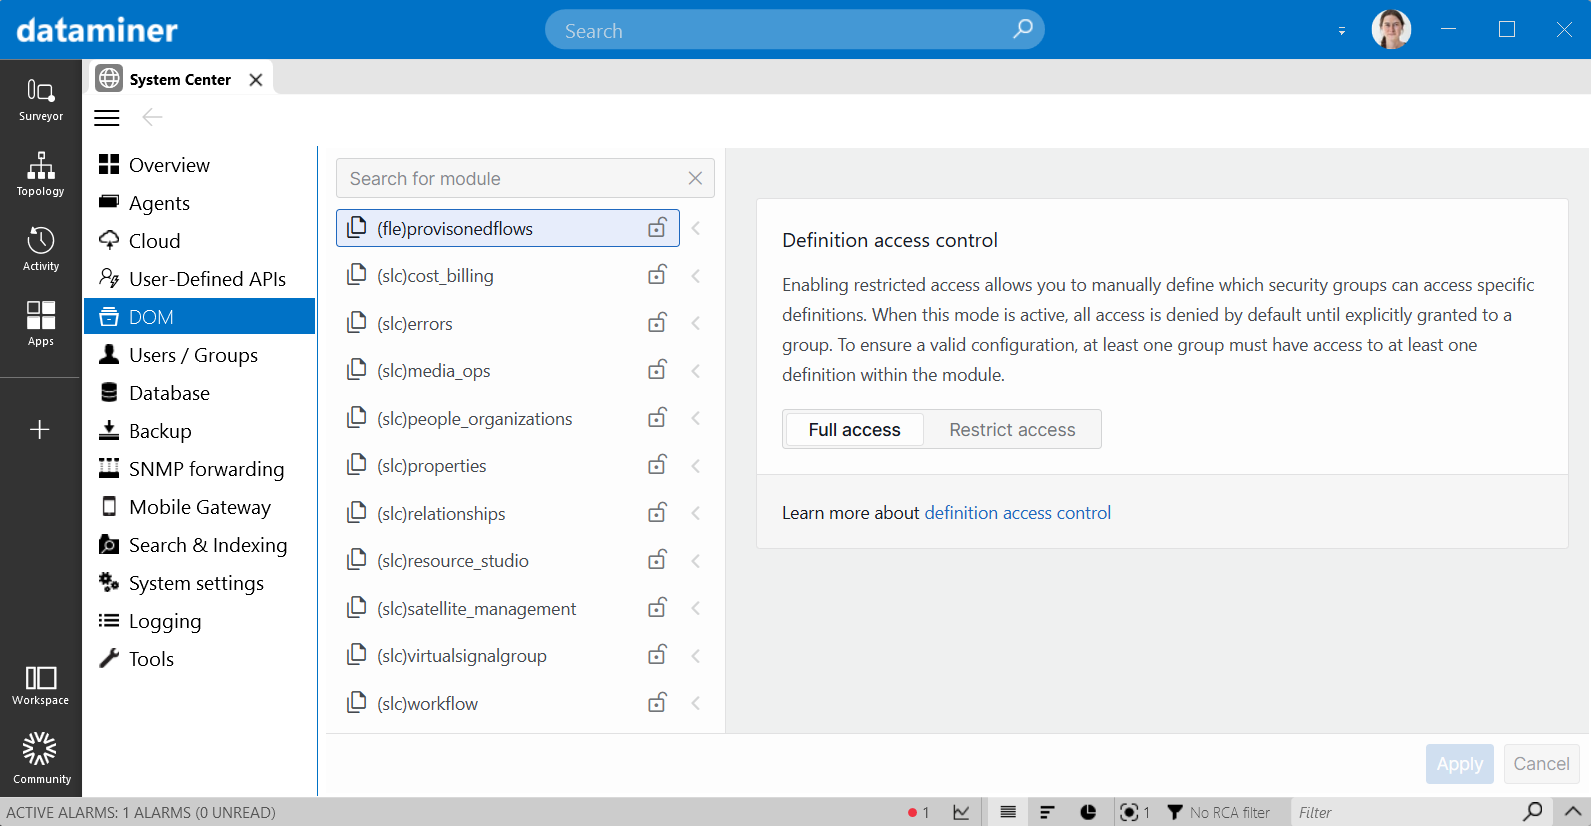Switch to the System Center tab
This screenshot has height=826, width=1591.
[179, 80]
